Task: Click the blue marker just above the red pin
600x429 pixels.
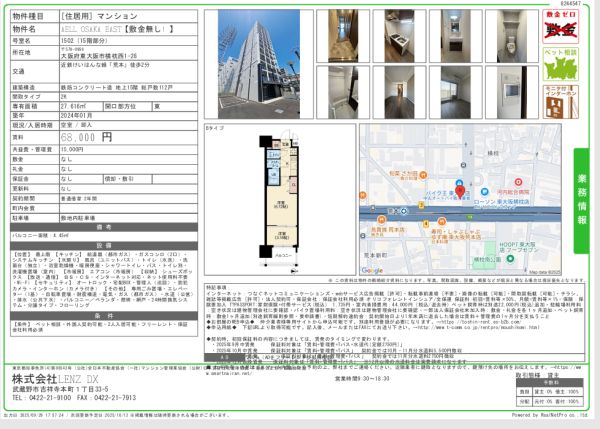Action: (459, 183)
